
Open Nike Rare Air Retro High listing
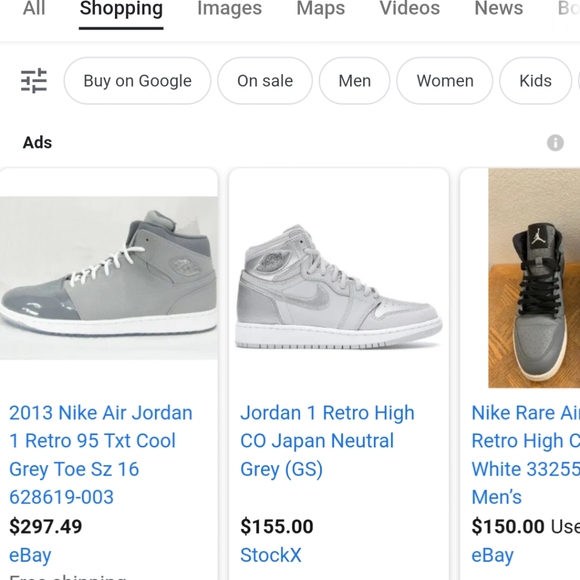[526, 455]
